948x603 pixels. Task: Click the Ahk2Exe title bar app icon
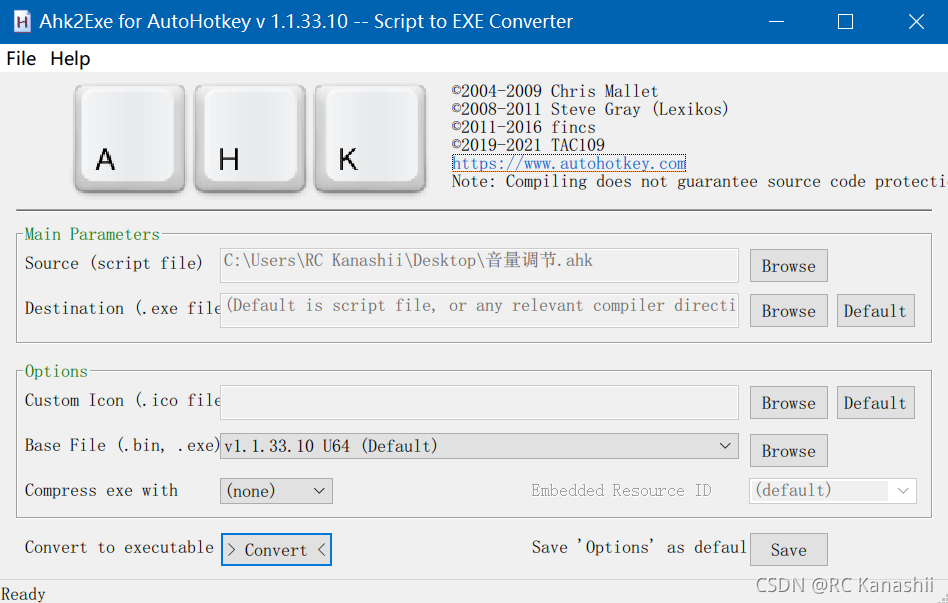click(22, 22)
